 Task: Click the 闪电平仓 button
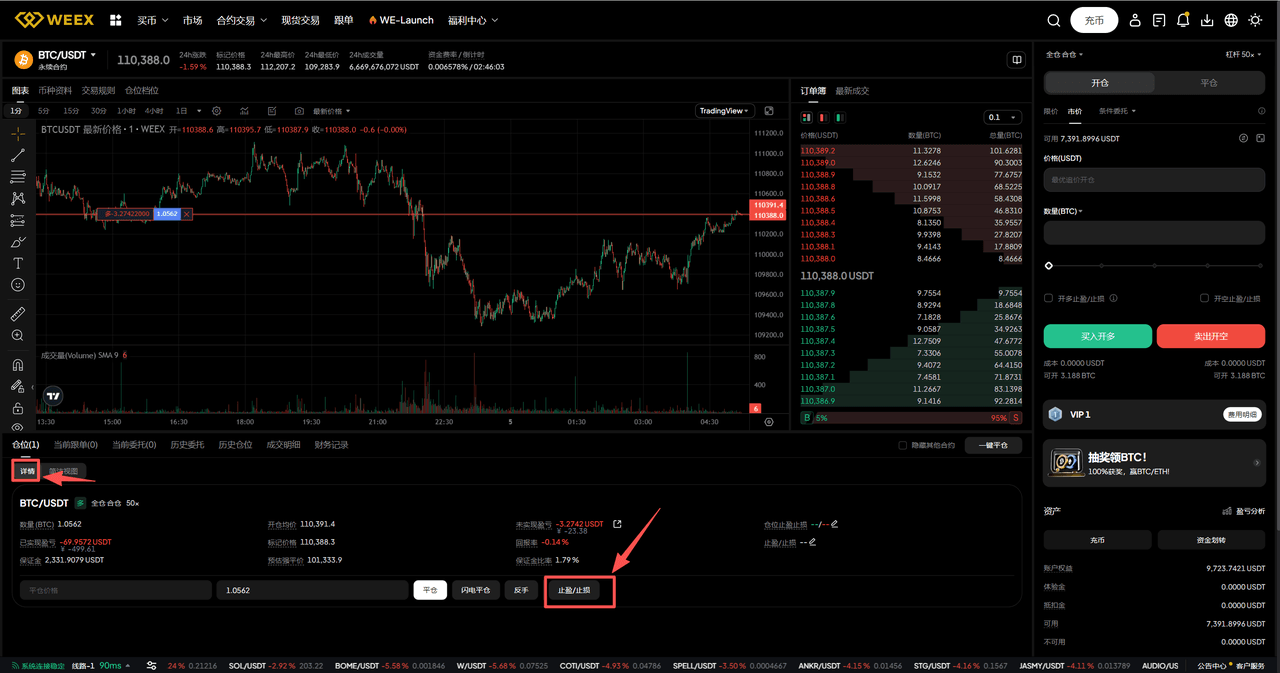pyautogui.click(x=475, y=590)
